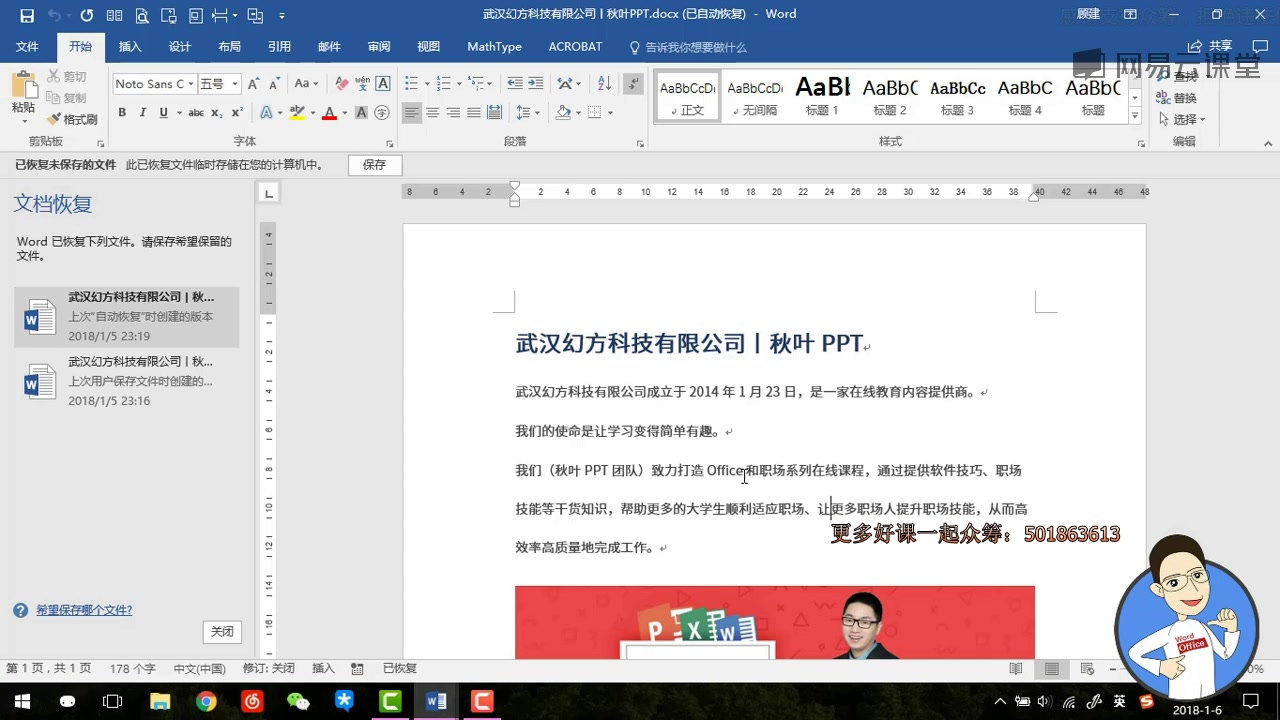Right-align the paragraph text

click(453, 113)
